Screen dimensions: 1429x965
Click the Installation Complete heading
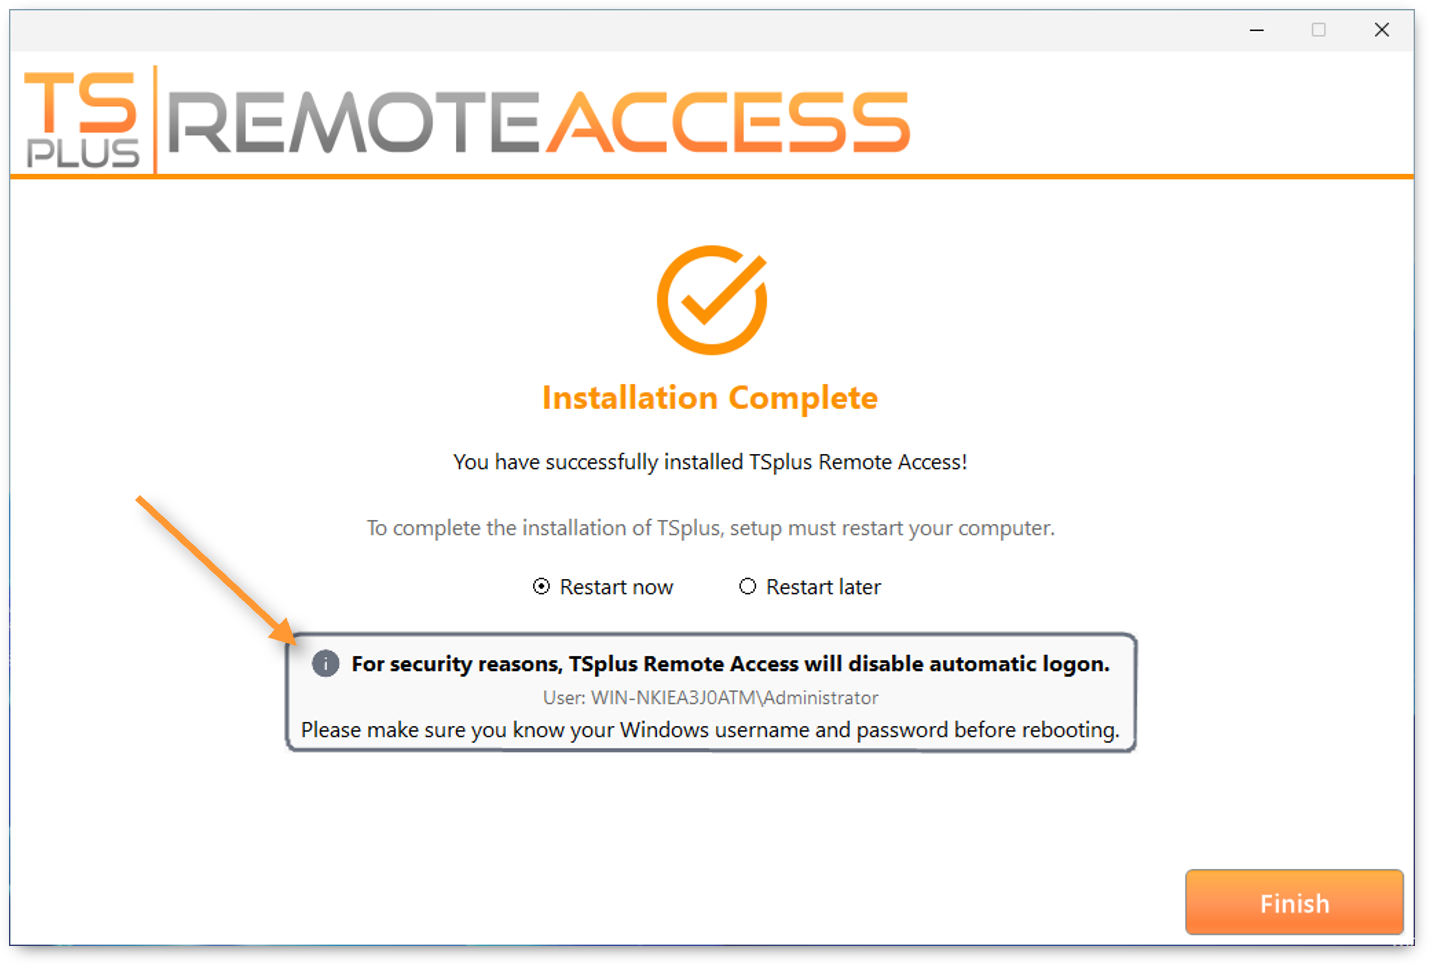pyautogui.click(x=710, y=398)
